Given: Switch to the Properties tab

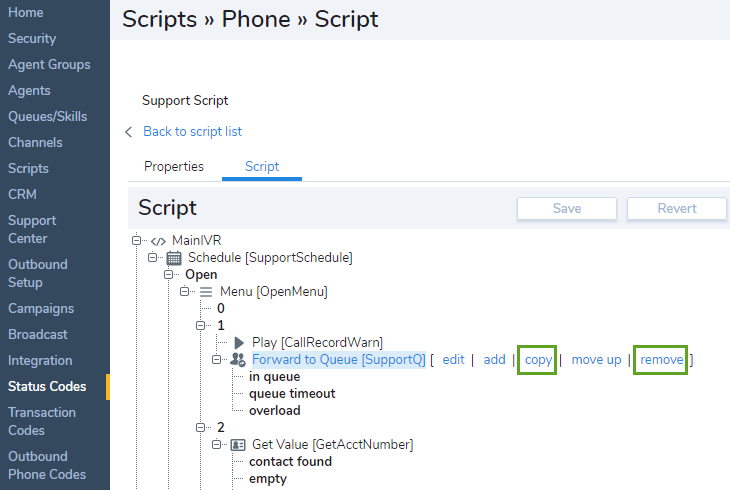Looking at the screenshot, I should (174, 167).
